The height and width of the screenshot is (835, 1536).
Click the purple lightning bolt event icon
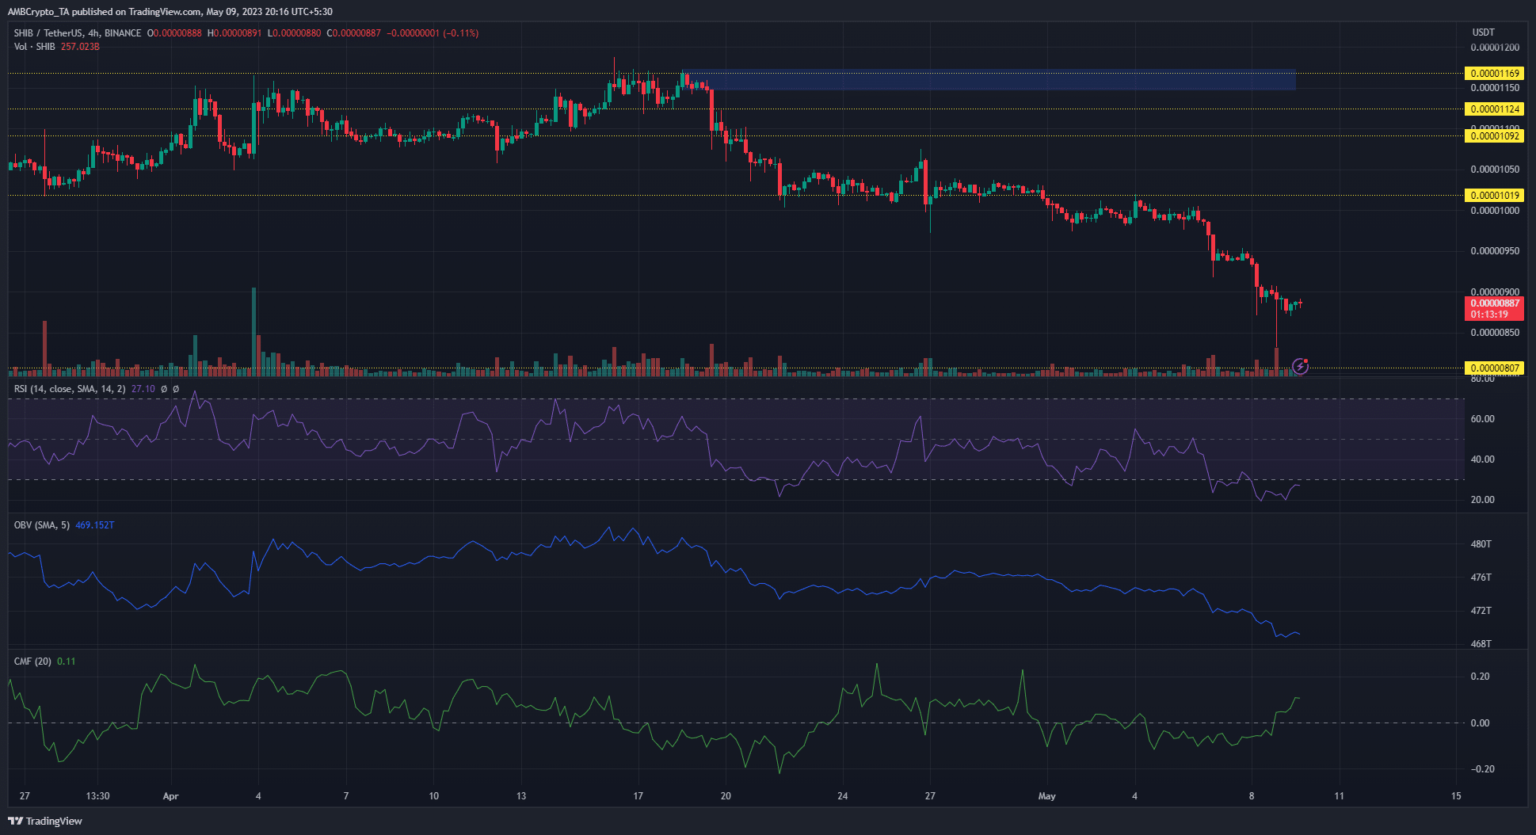click(1300, 367)
